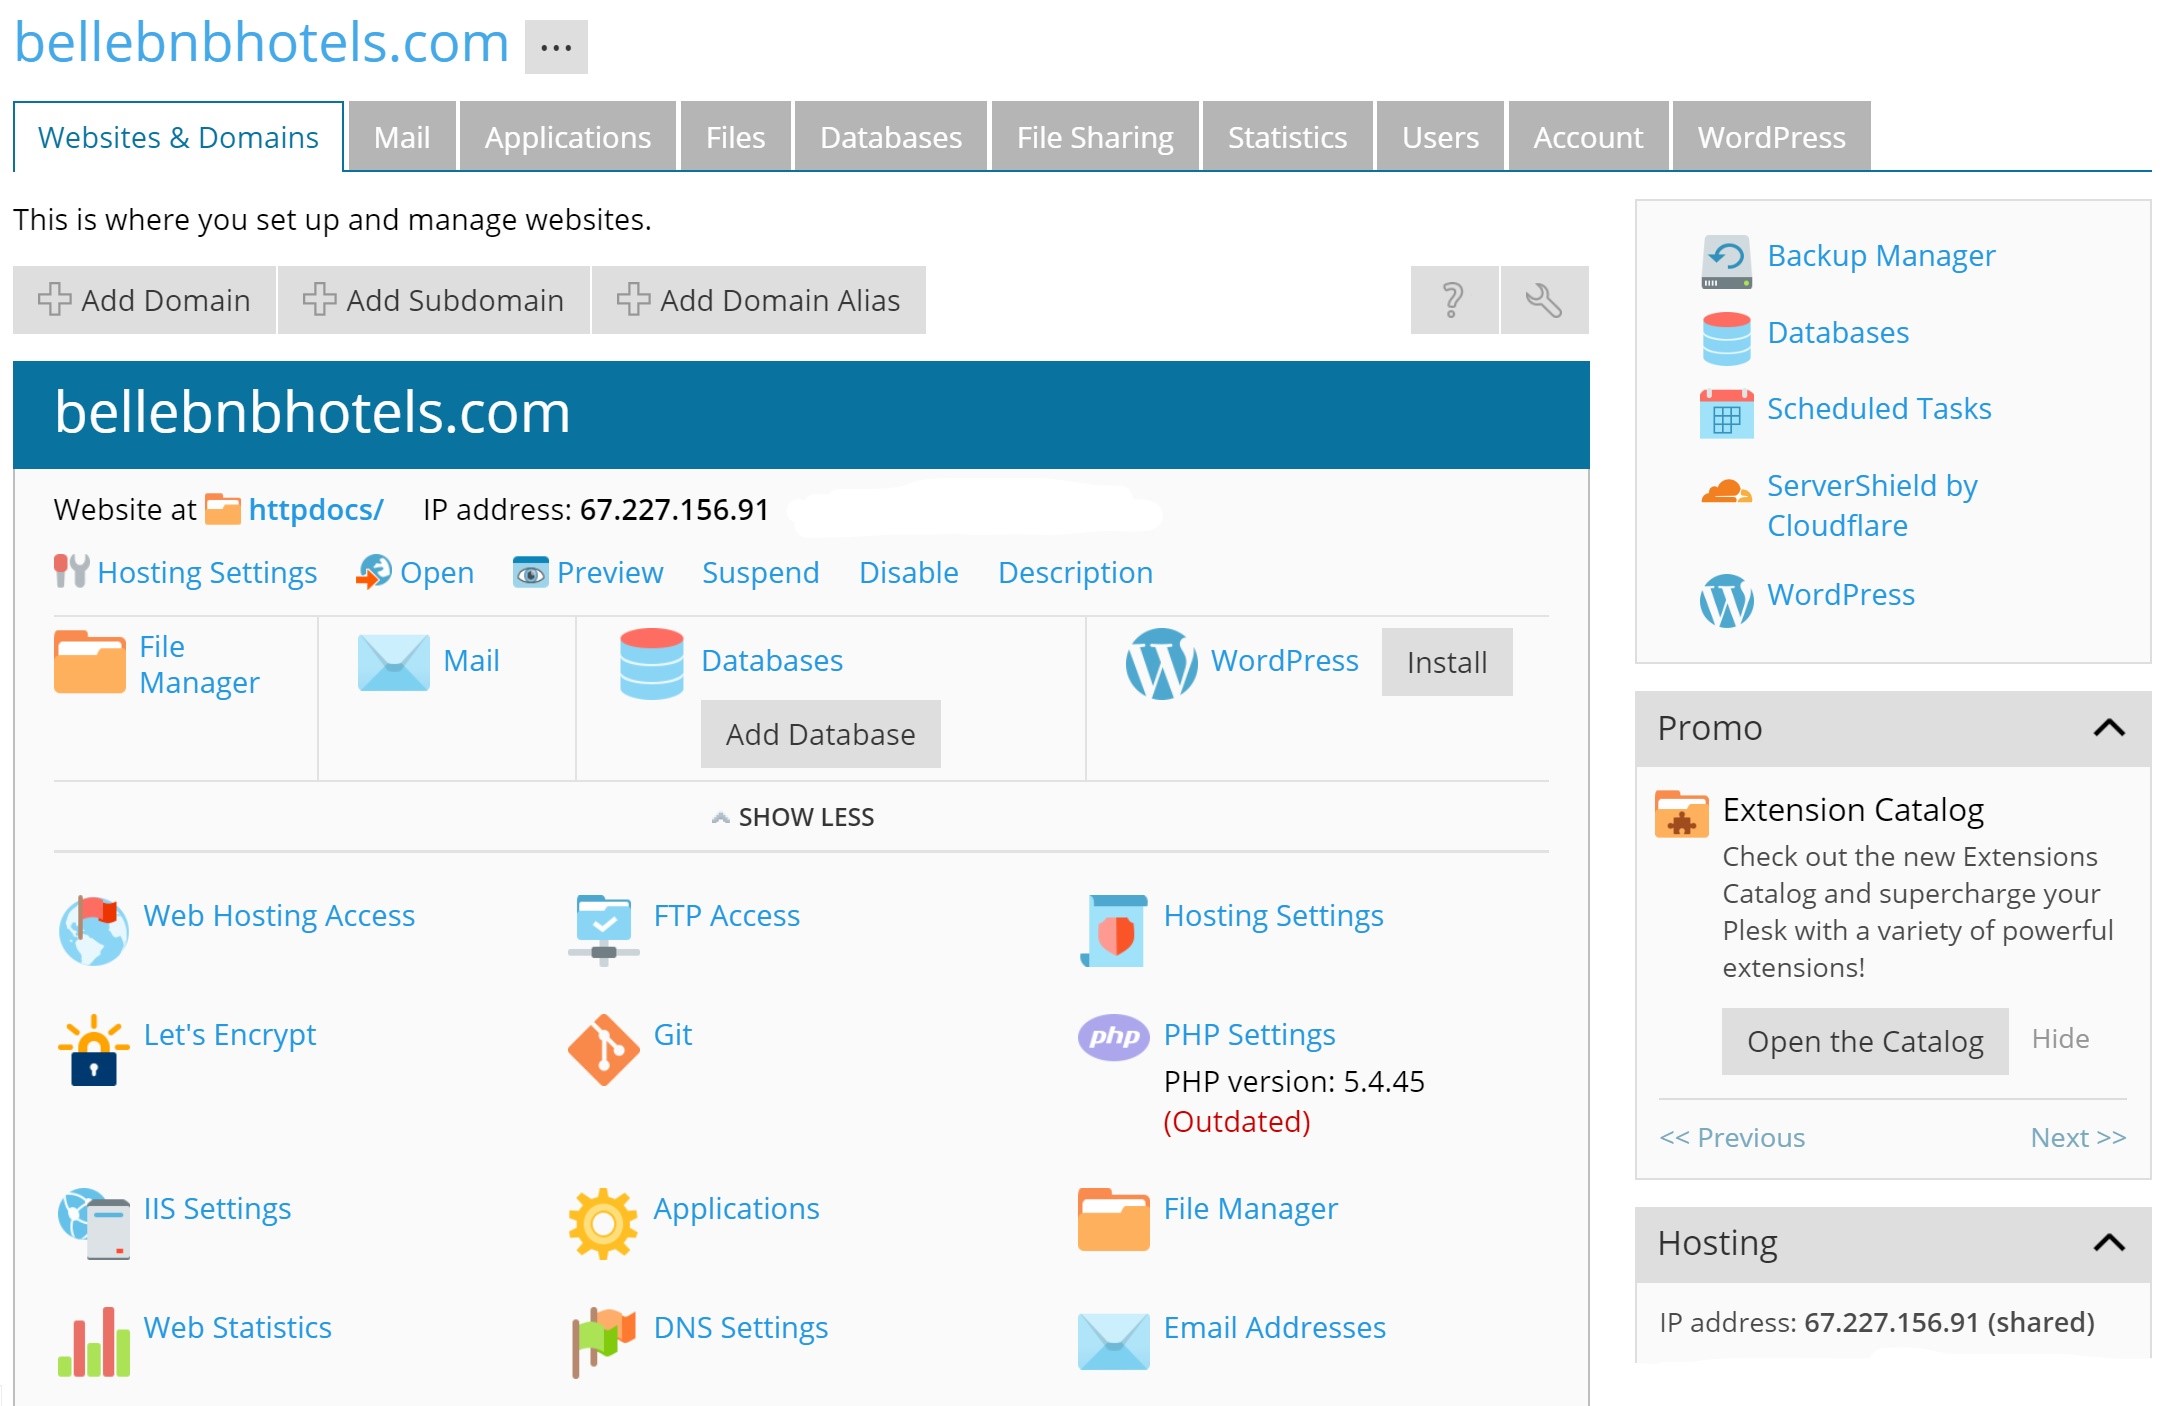Image resolution: width=2179 pixels, height=1406 pixels.
Task: Switch to the Mail tab
Action: coord(403,137)
